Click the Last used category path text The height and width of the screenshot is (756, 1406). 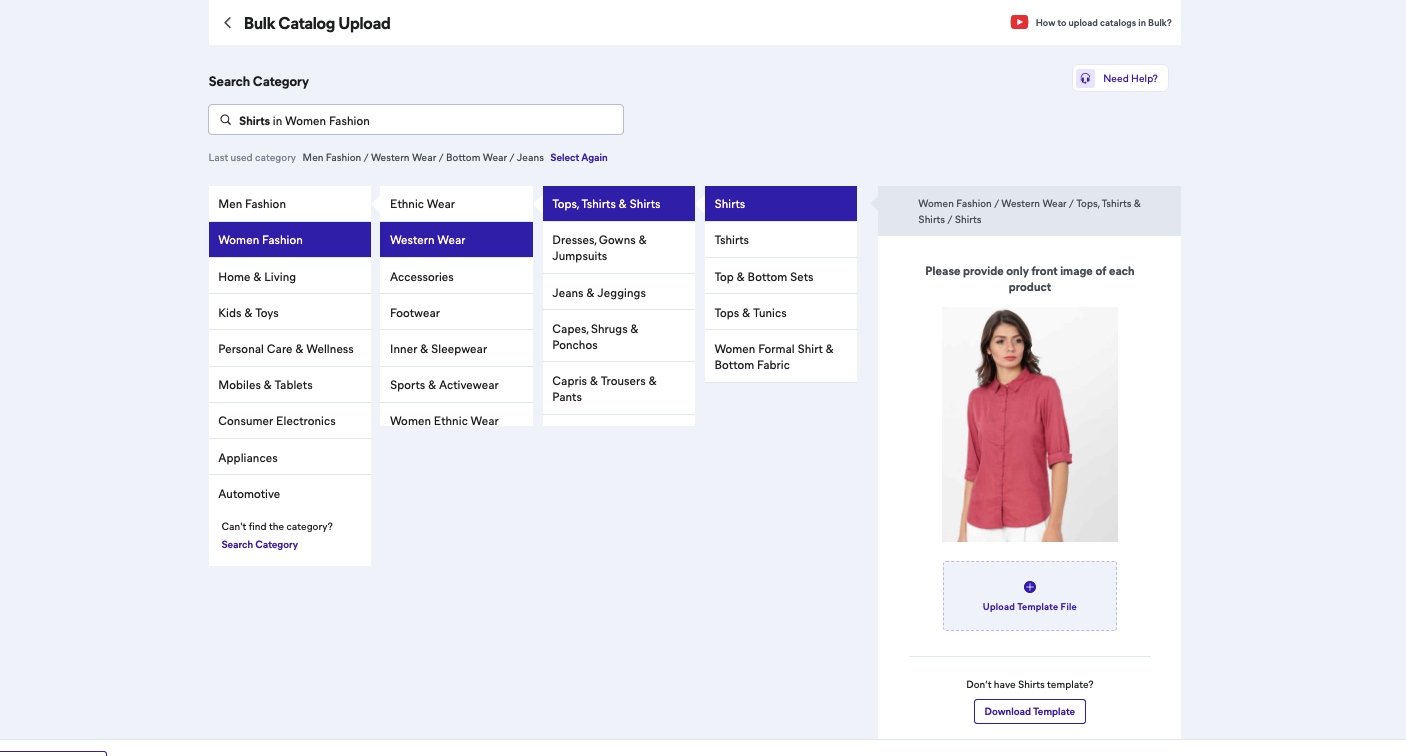[423, 157]
